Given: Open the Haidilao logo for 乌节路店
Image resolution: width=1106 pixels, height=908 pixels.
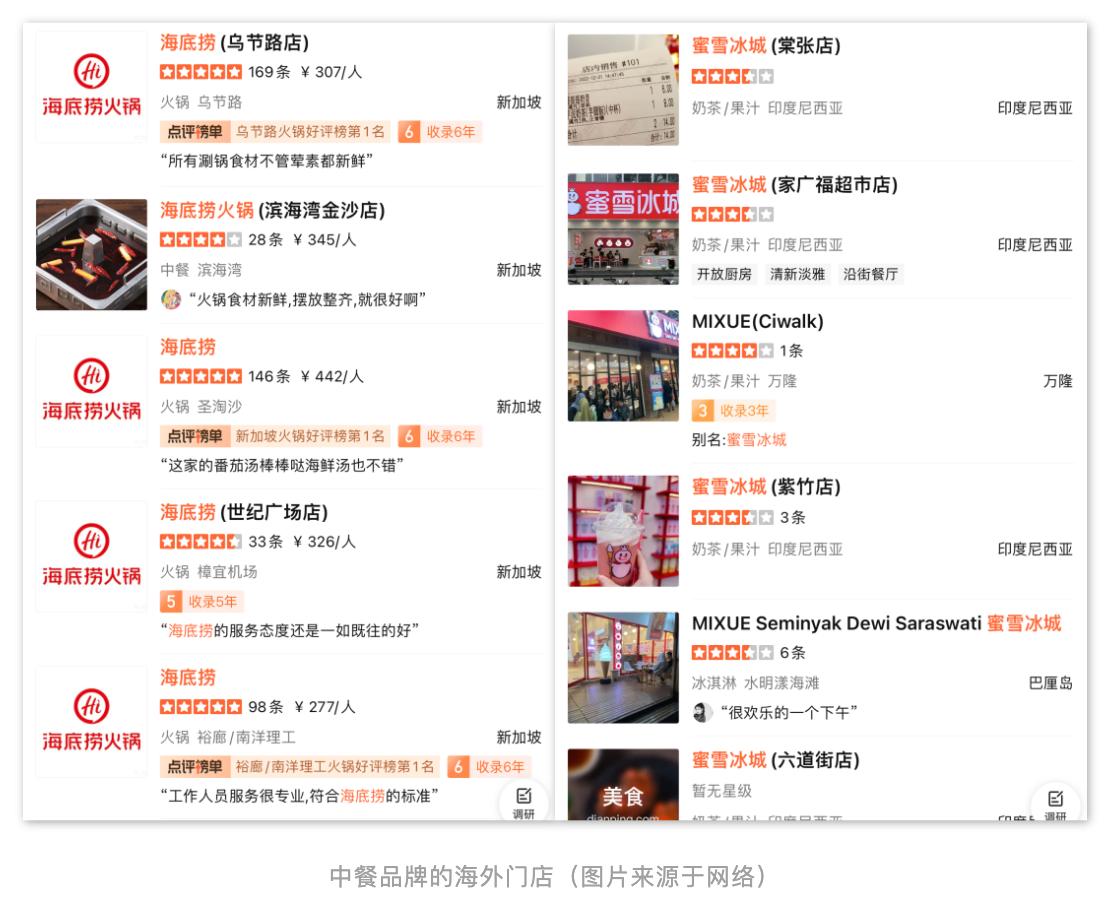Looking at the screenshot, I should 92,87.
